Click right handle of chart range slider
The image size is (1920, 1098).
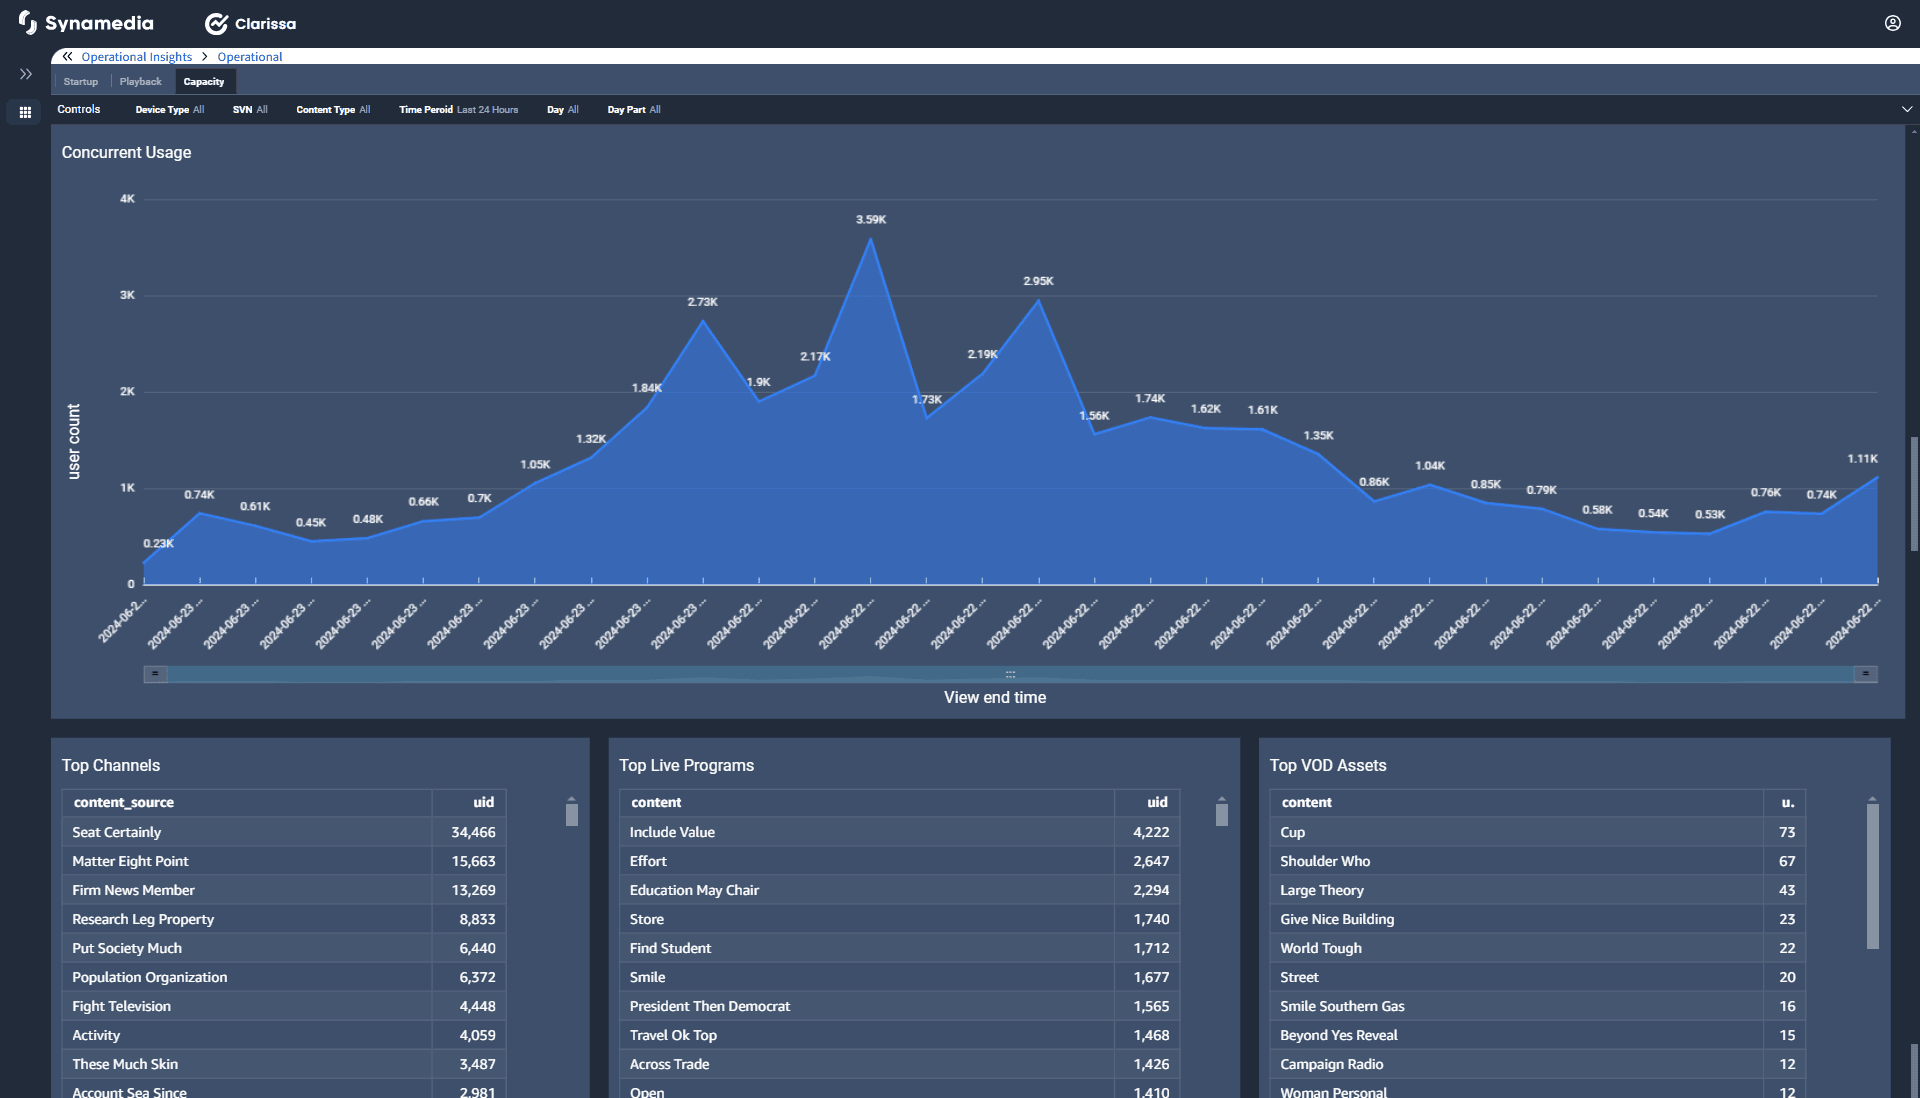tap(1865, 674)
